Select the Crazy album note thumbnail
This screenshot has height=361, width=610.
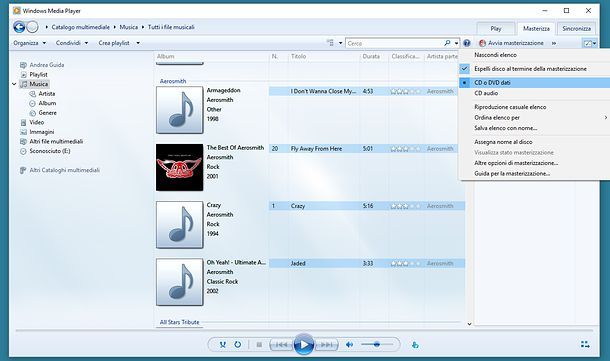point(179,225)
